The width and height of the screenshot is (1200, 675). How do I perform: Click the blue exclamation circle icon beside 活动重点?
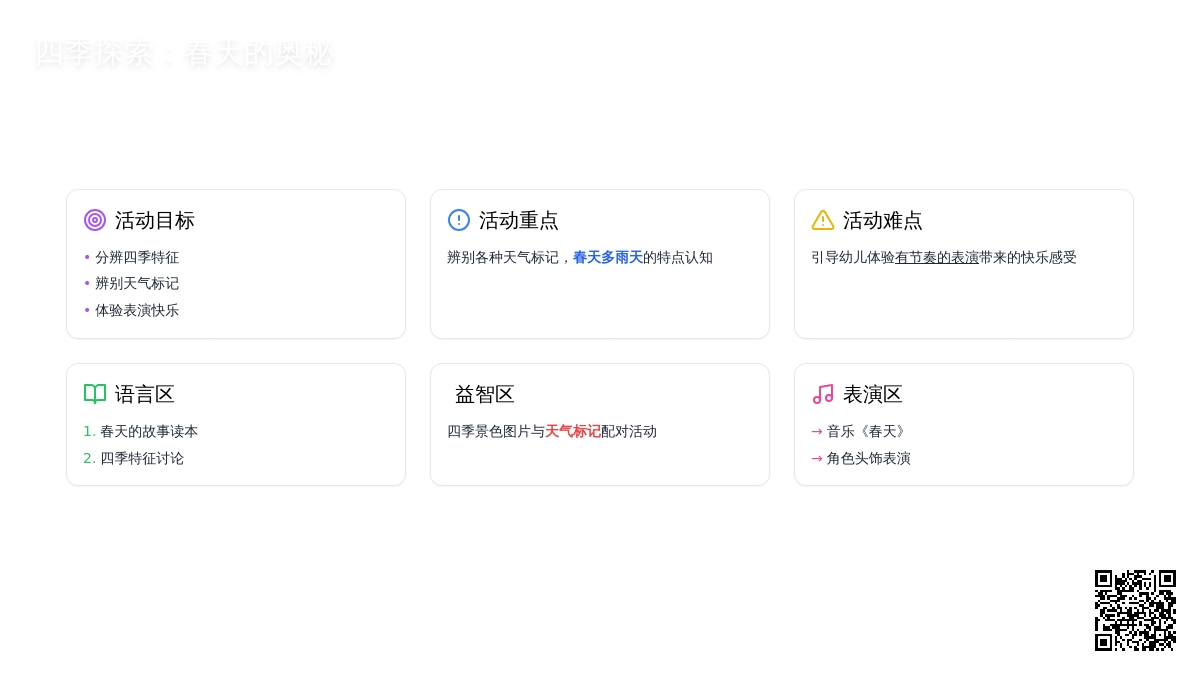459,220
